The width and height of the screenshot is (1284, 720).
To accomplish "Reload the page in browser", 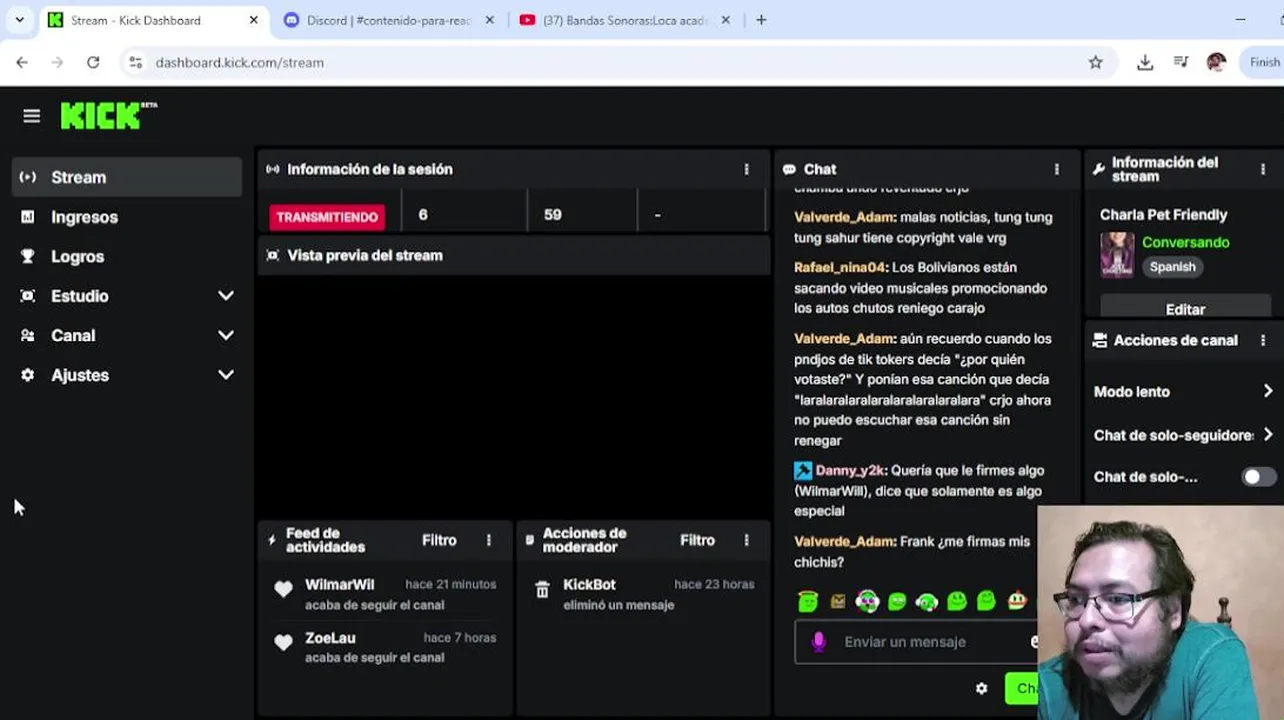I will (x=93, y=62).
